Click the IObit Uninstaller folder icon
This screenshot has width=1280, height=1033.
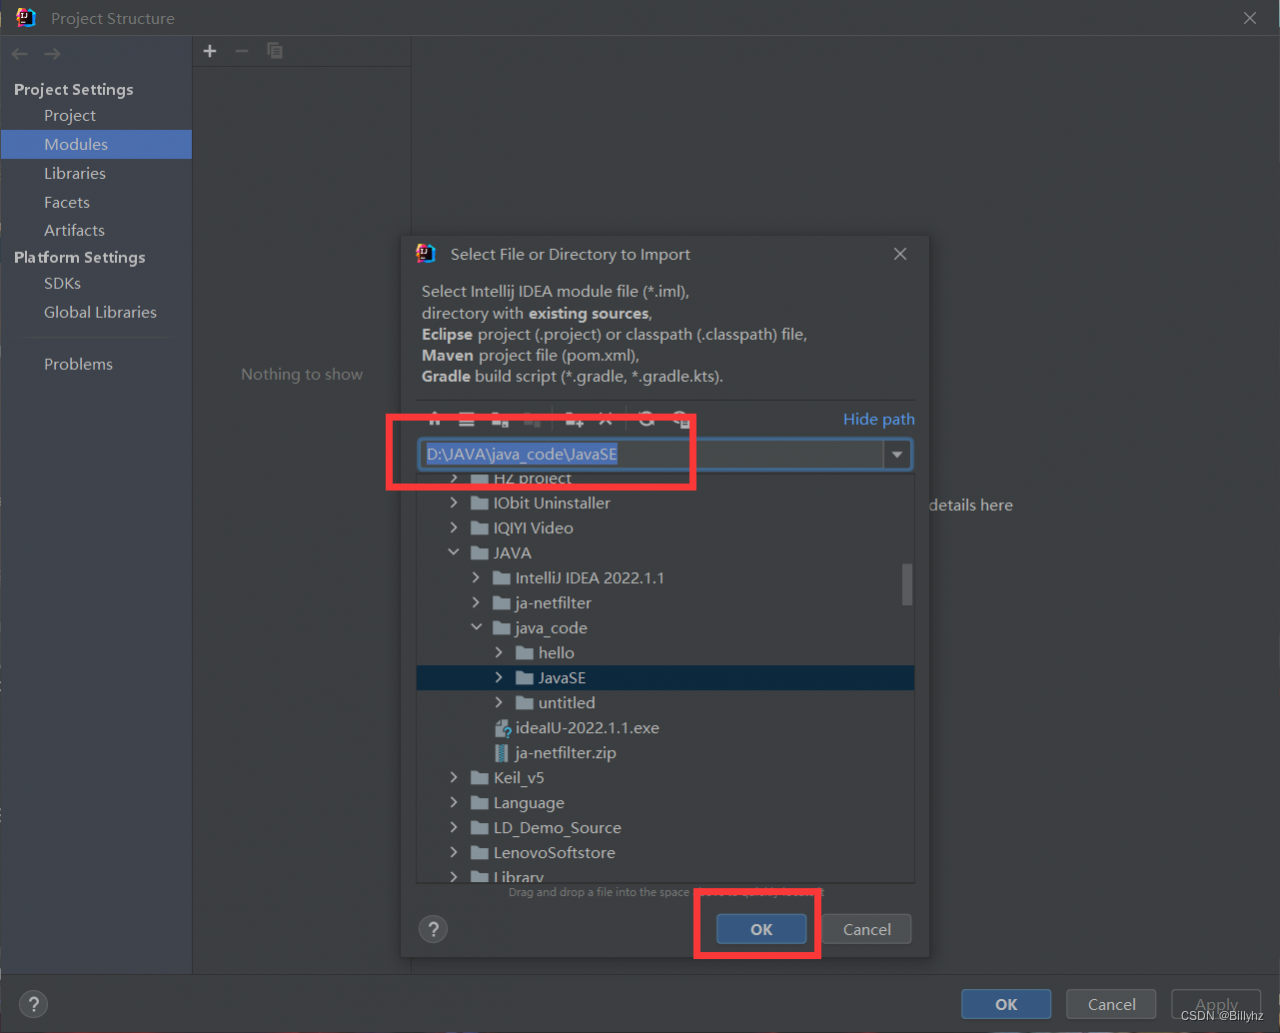point(480,503)
